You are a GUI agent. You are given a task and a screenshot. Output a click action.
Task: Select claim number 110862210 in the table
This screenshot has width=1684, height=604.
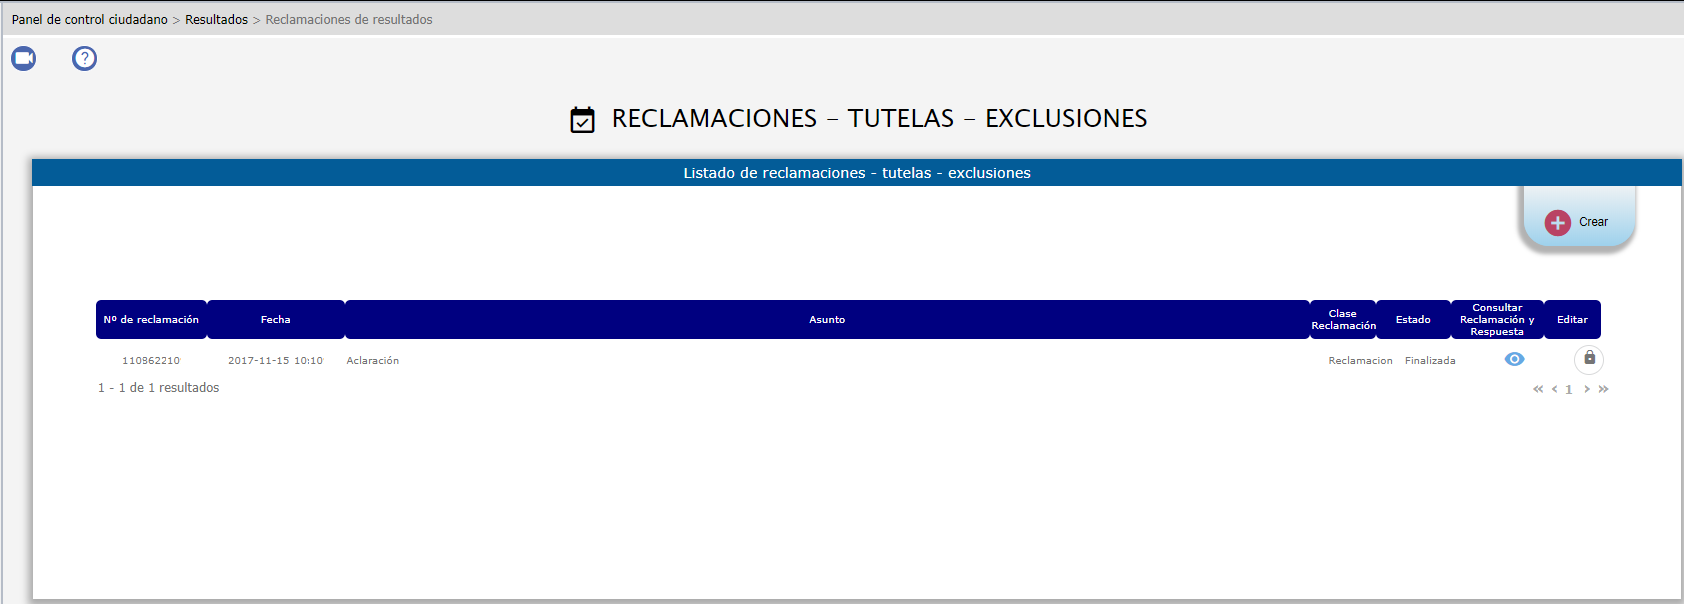(x=151, y=361)
